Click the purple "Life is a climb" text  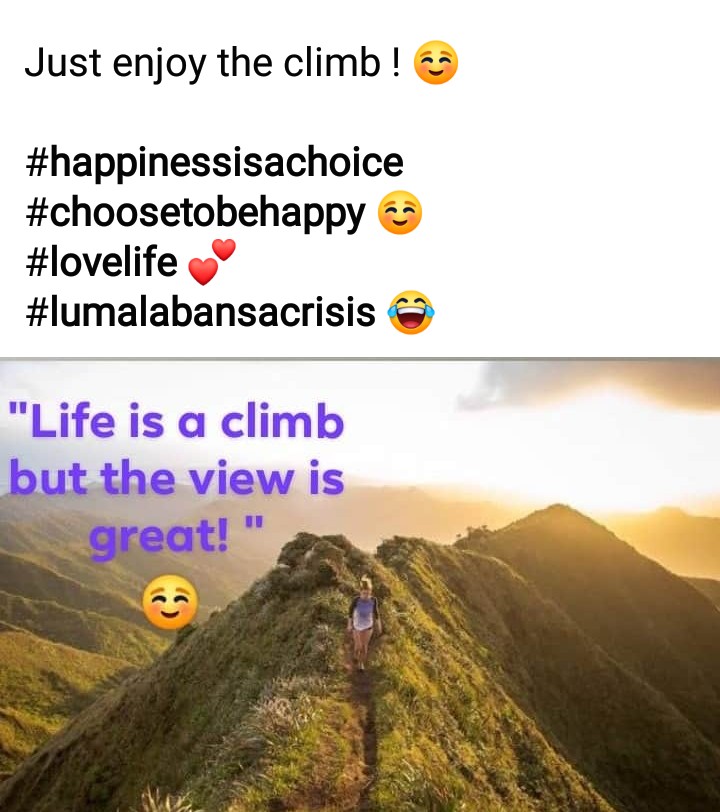[177, 422]
